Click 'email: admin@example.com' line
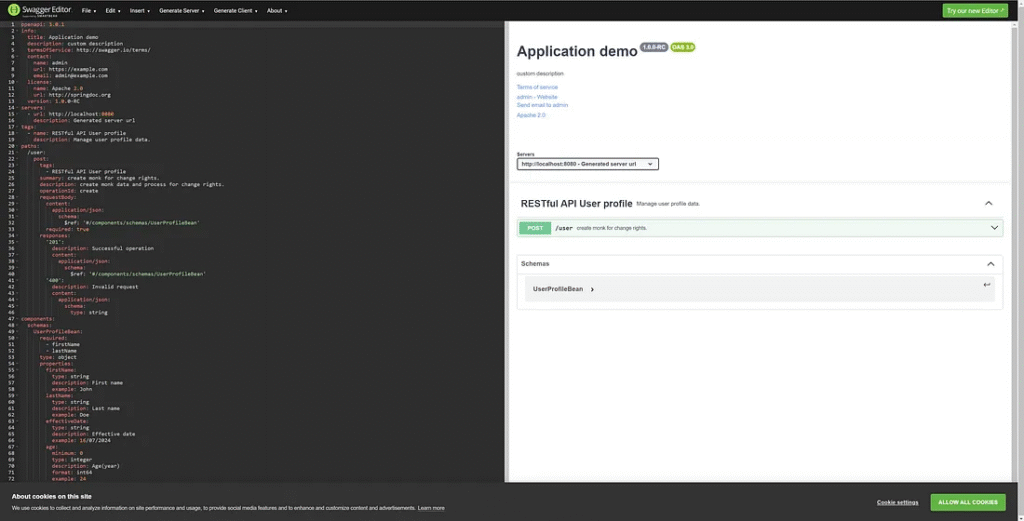This screenshot has height=521, width=1024. [71, 75]
